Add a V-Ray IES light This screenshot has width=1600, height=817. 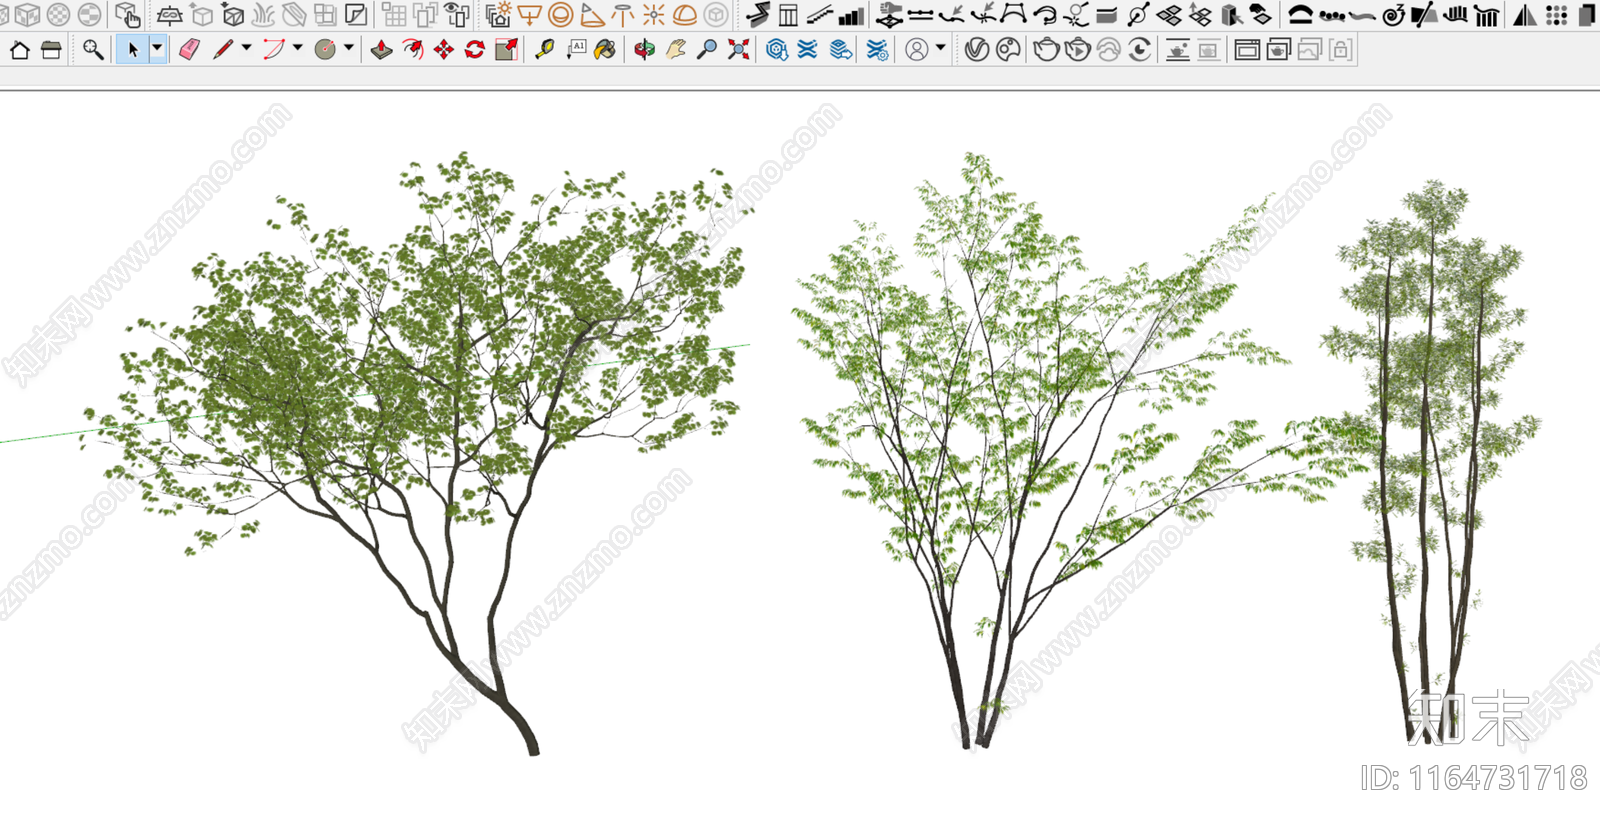[x=623, y=15]
